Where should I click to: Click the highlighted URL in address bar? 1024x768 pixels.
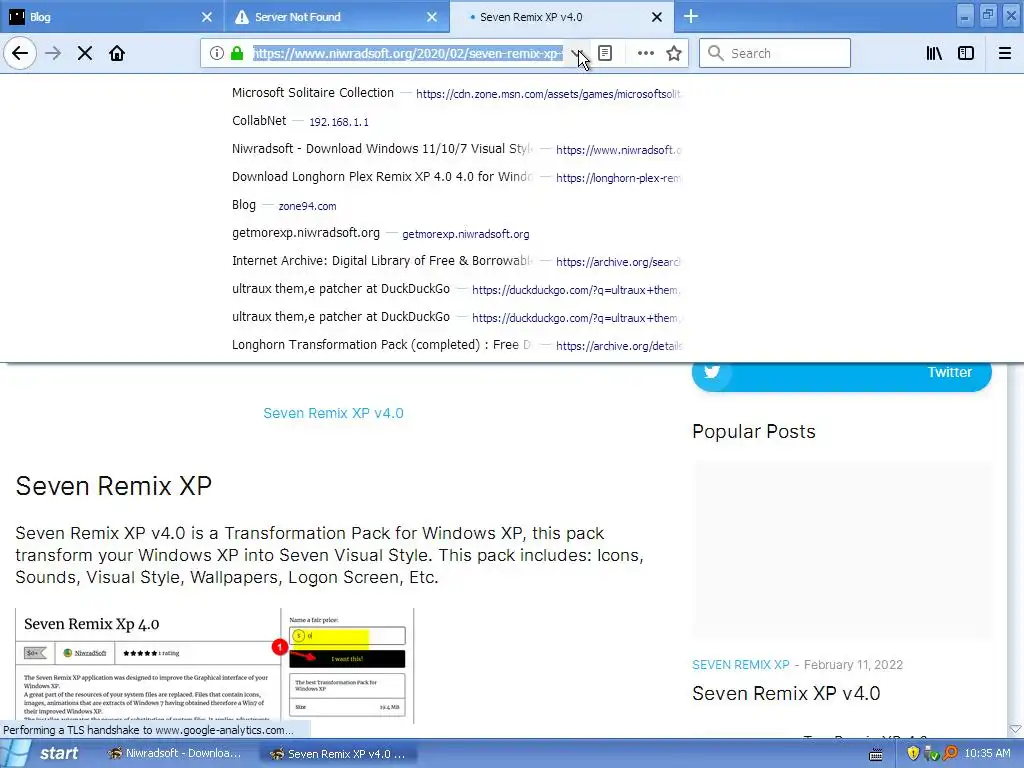(x=408, y=54)
